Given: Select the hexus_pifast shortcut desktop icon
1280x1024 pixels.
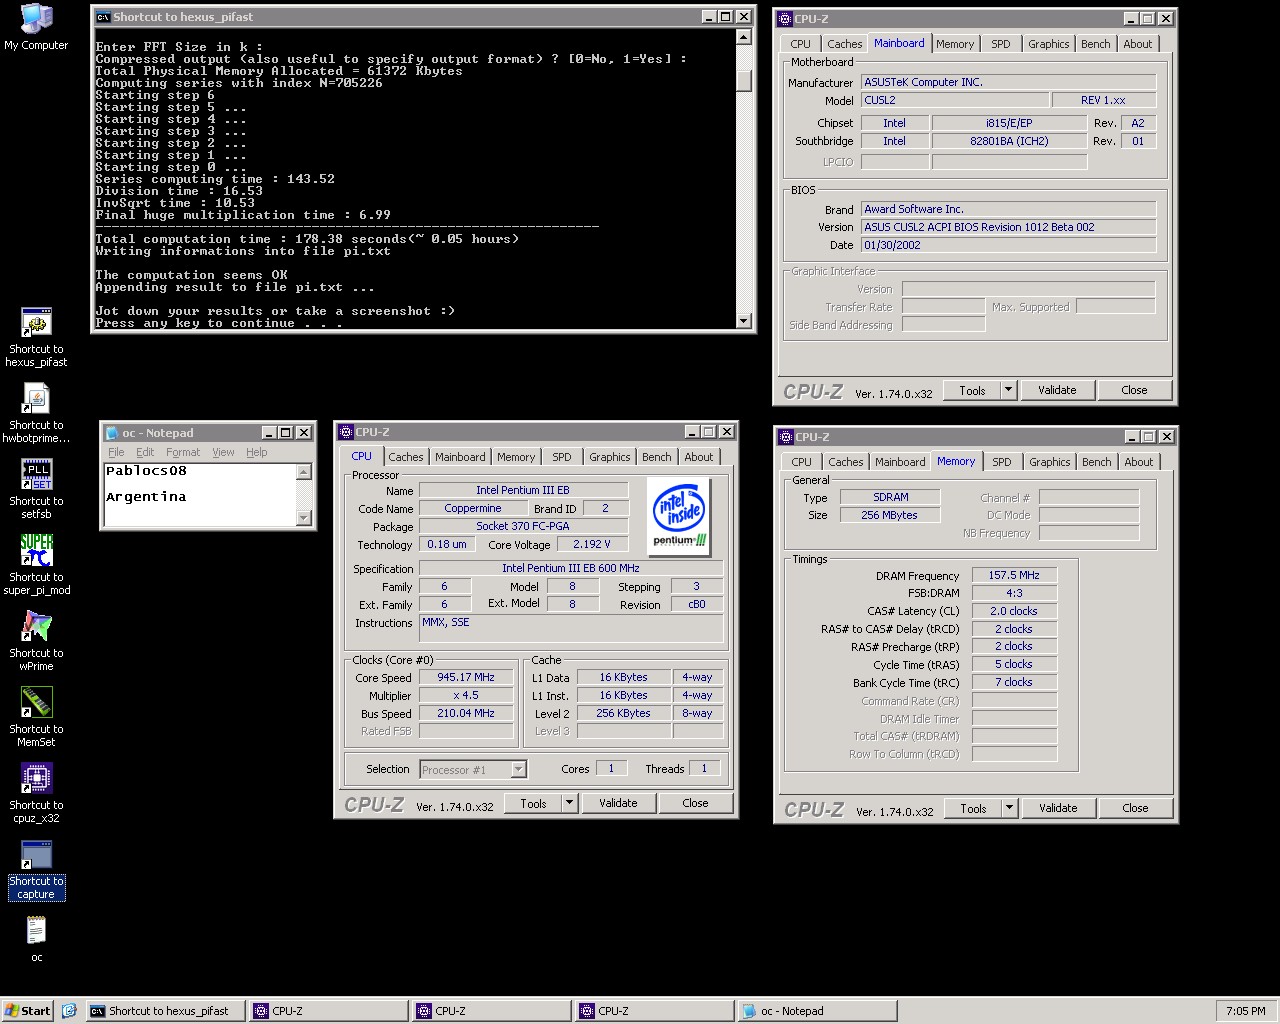Looking at the screenshot, I should click(36, 338).
